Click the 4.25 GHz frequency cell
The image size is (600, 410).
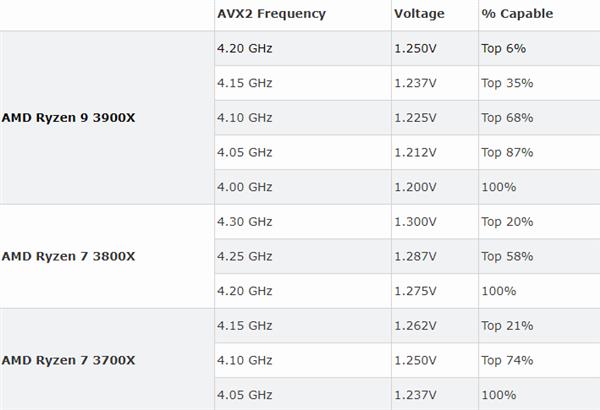[244, 256]
